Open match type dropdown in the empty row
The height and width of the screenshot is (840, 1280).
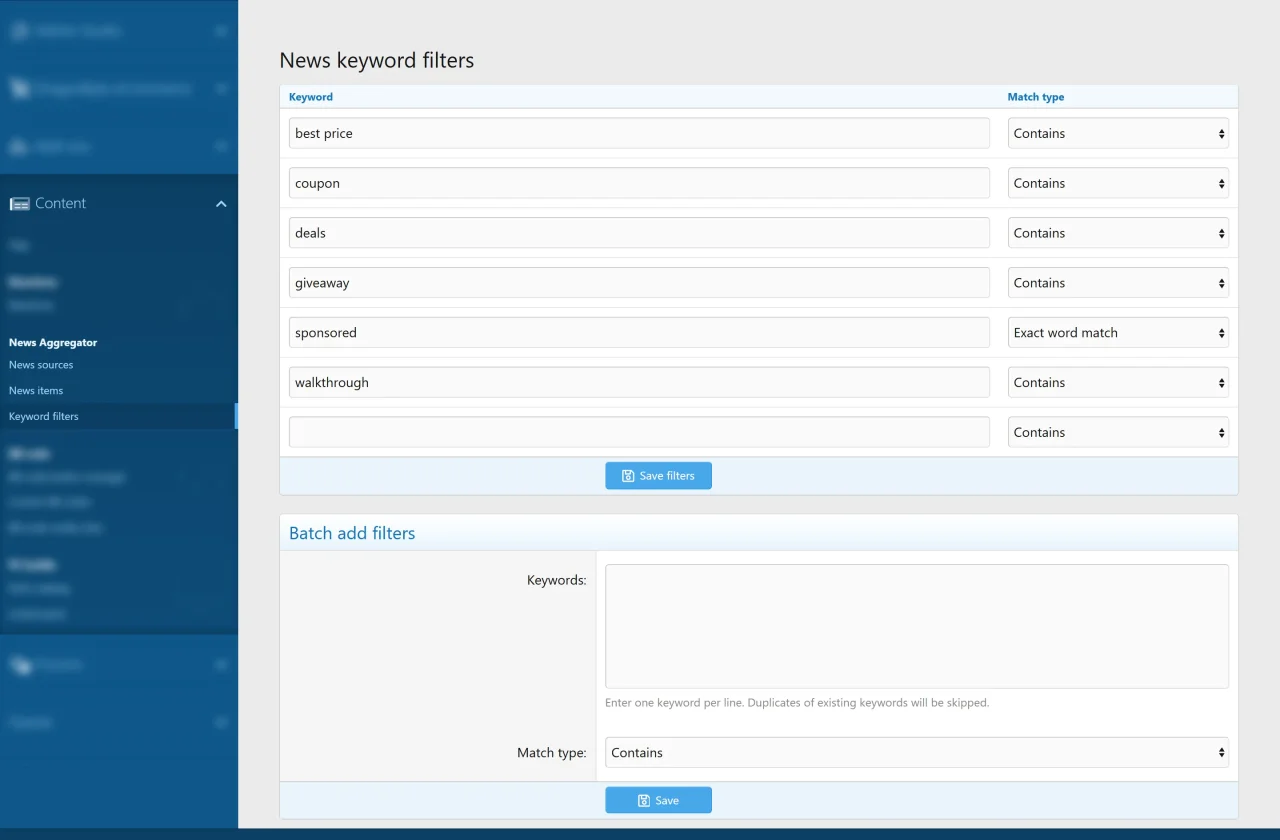coord(1118,432)
